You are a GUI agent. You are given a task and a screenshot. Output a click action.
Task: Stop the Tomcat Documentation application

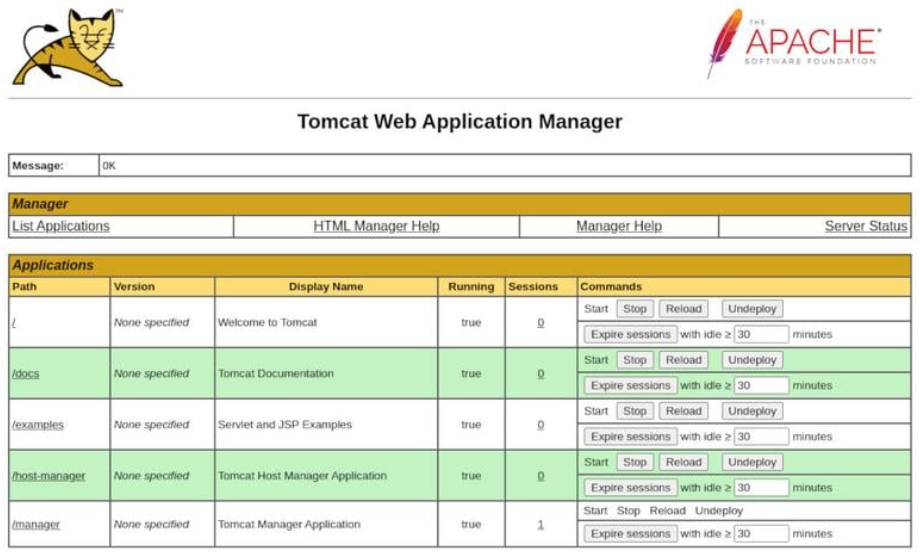point(634,360)
